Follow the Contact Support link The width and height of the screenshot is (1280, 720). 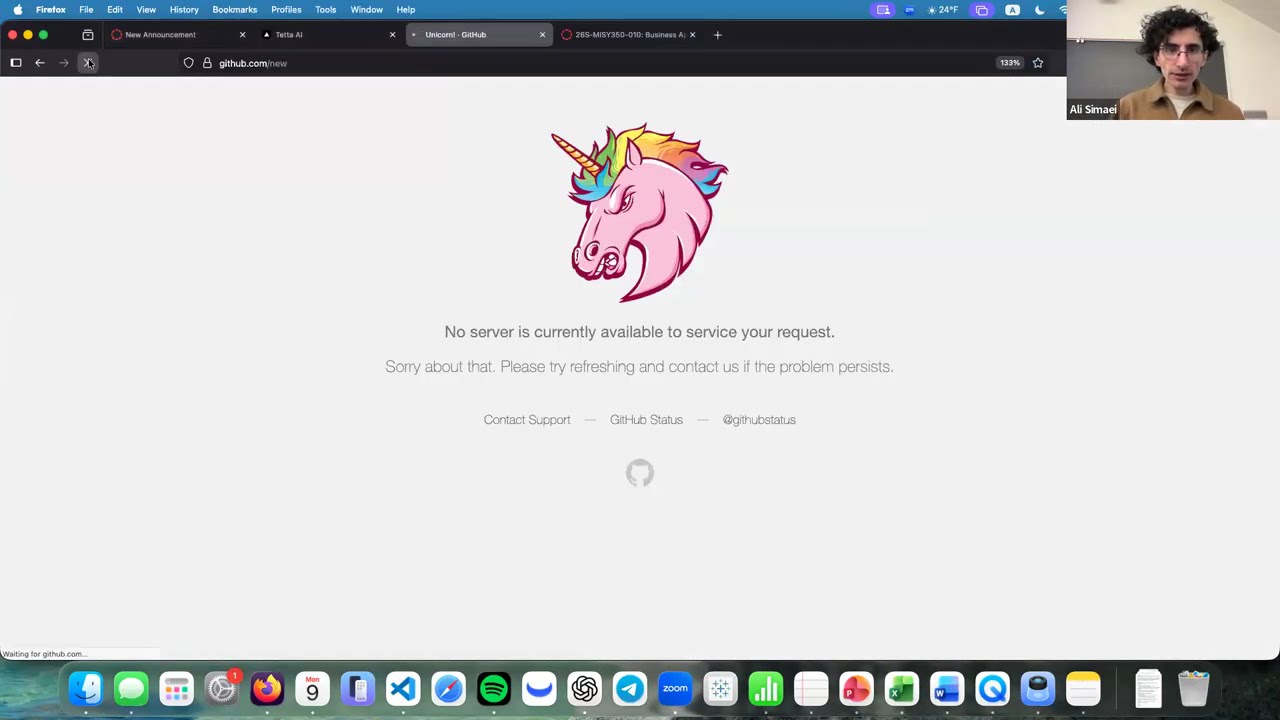coord(527,420)
